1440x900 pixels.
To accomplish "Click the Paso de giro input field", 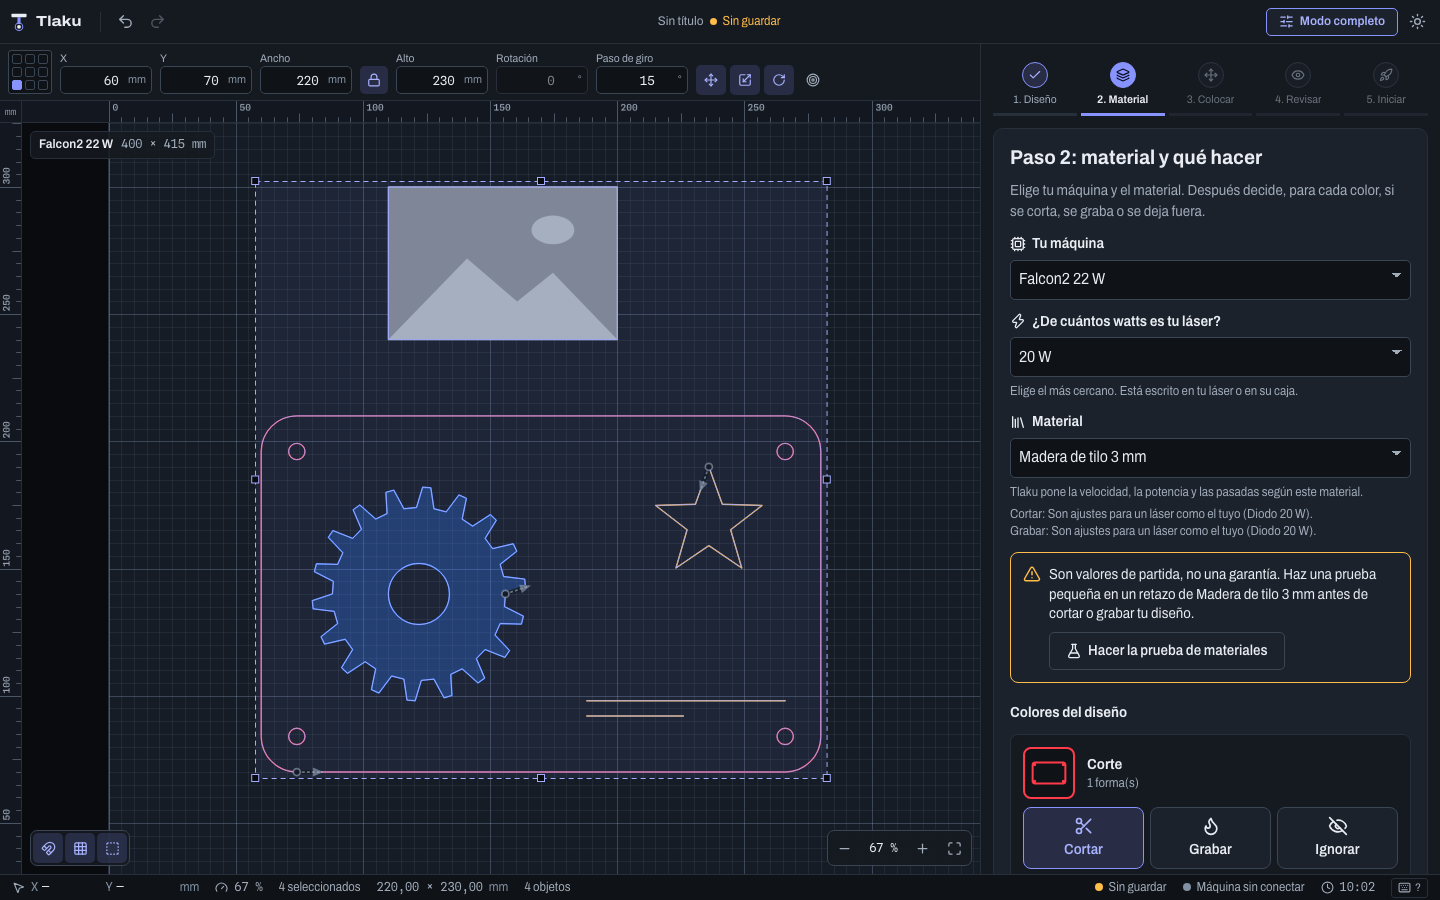I will [x=642, y=80].
